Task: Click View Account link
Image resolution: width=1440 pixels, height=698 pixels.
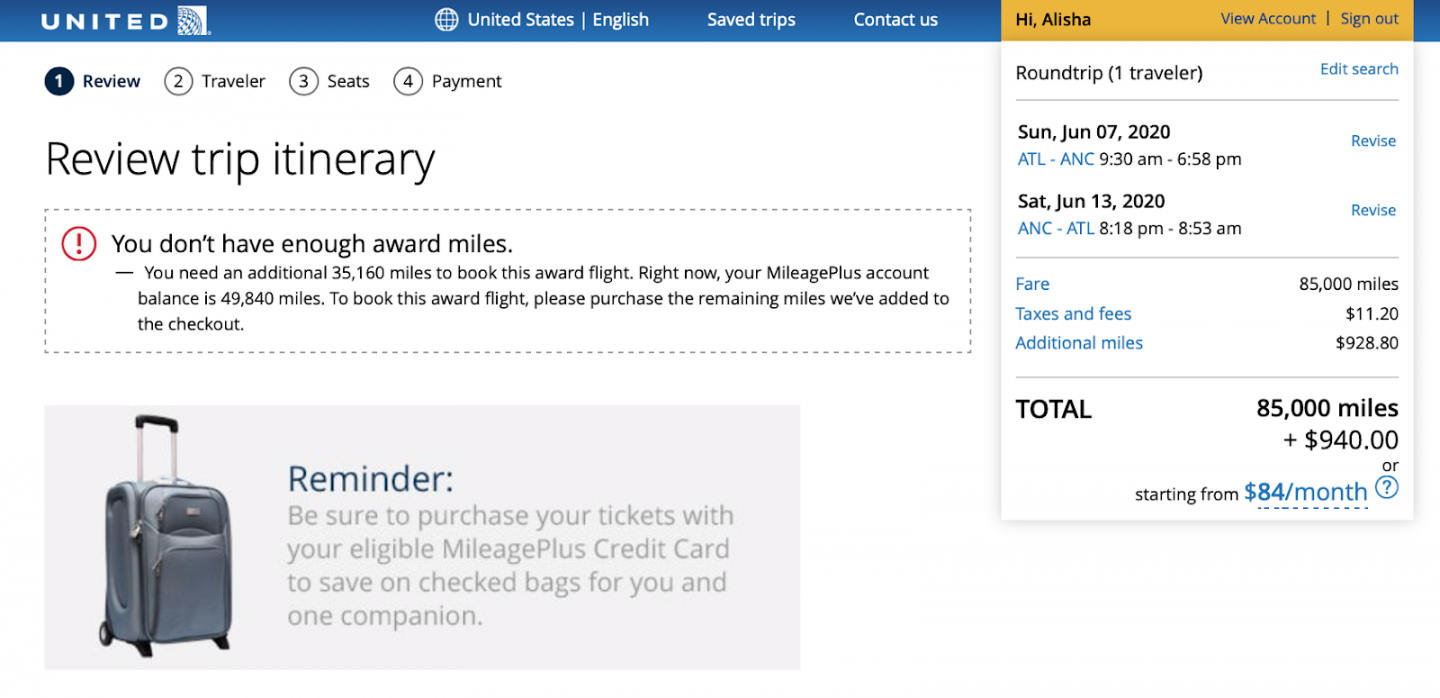Action: 1268,19
